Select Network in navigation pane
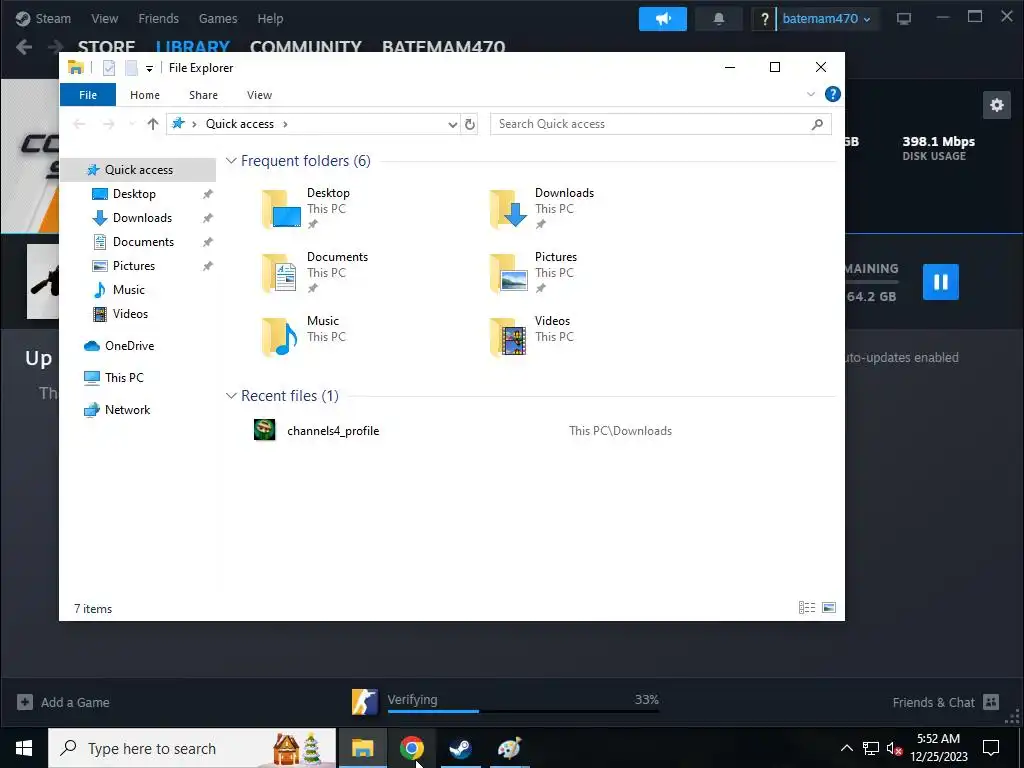This screenshot has height=768, width=1024. [127, 410]
